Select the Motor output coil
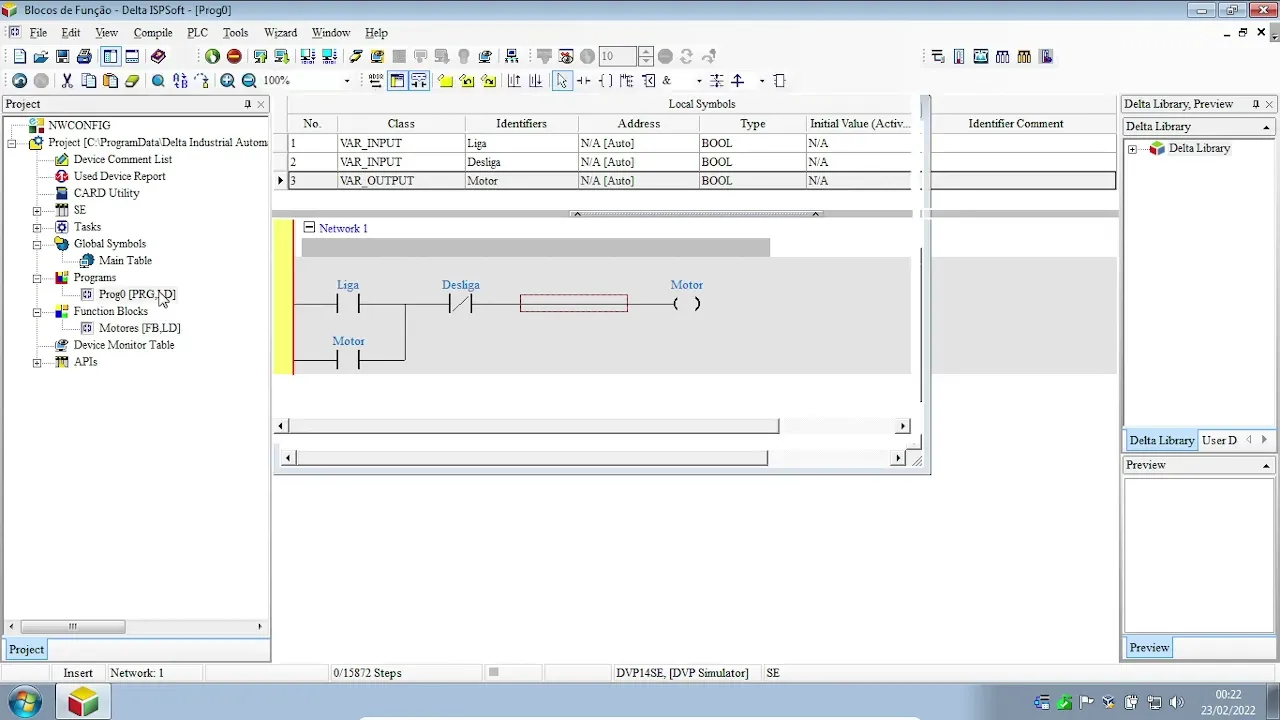Viewport: 1280px width, 720px height. pyautogui.click(x=686, y=304)
